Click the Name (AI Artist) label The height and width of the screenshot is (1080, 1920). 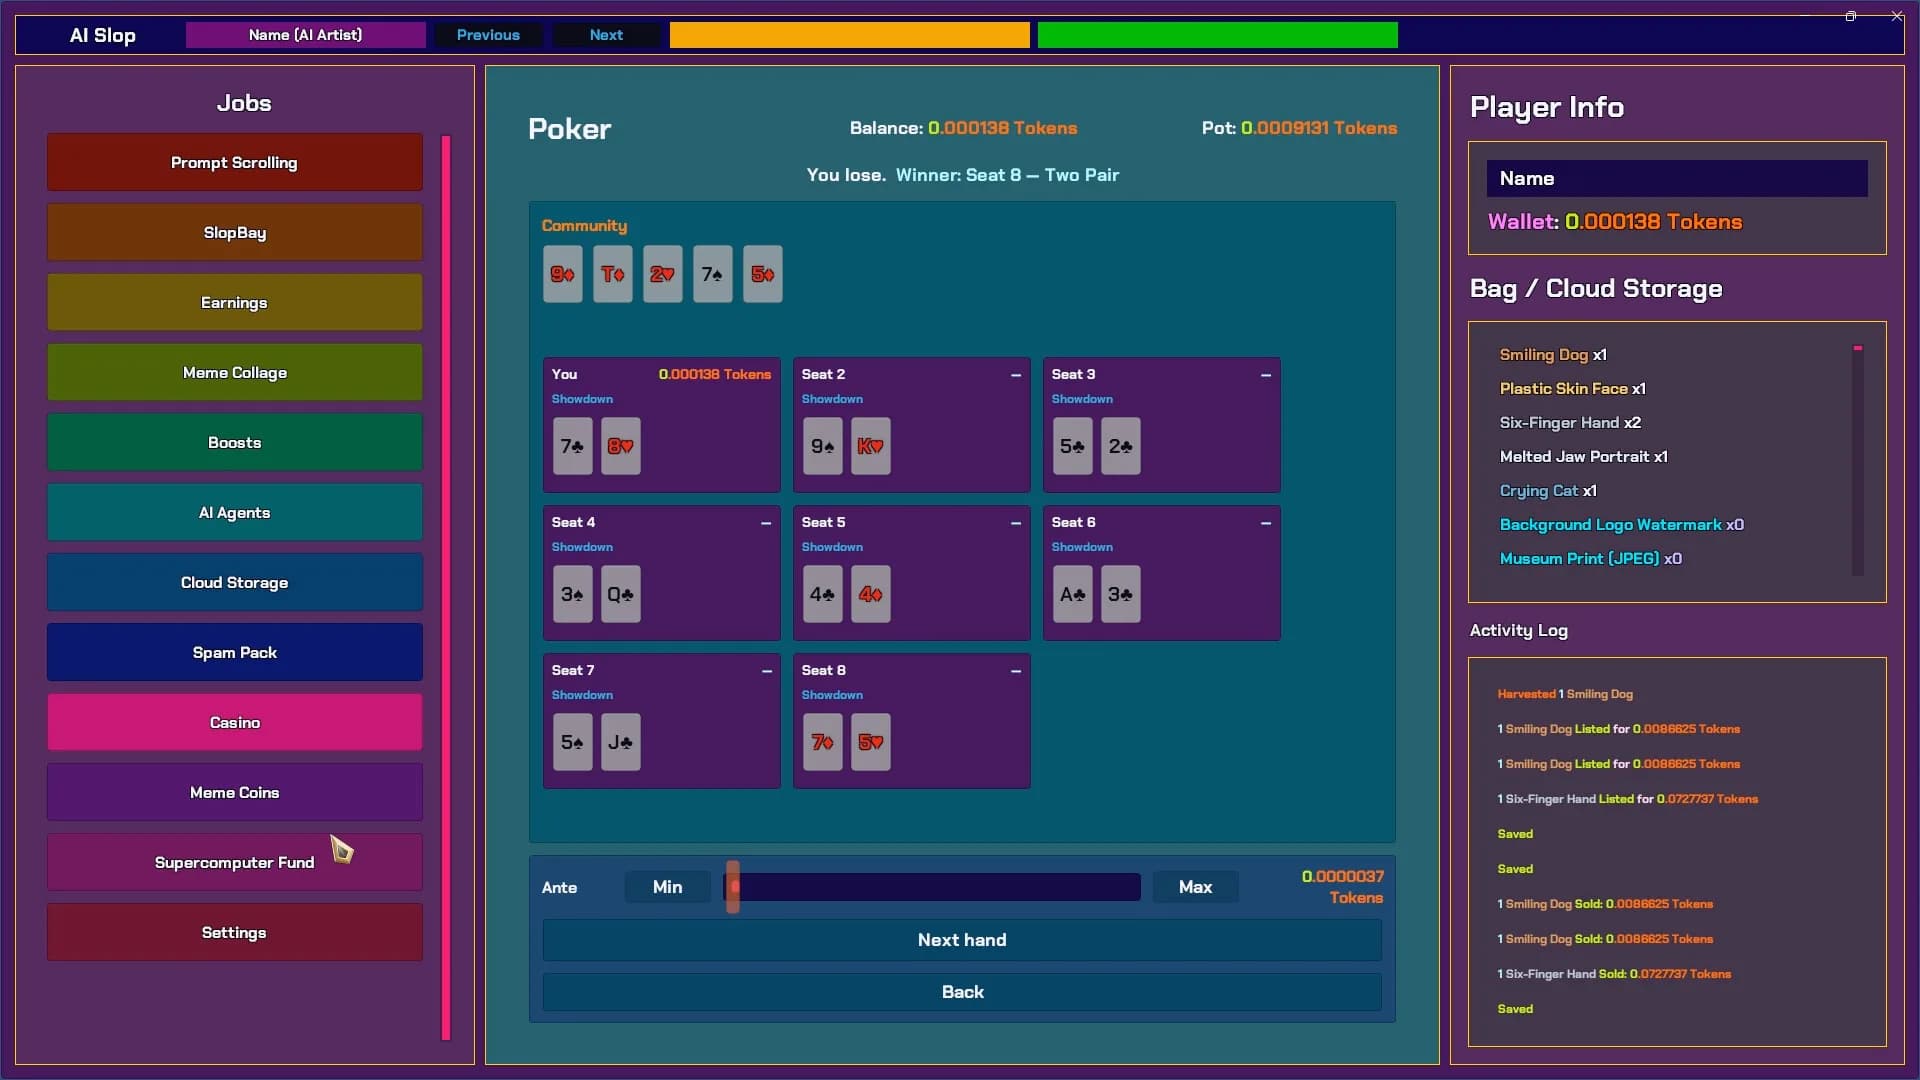(305, 35)
